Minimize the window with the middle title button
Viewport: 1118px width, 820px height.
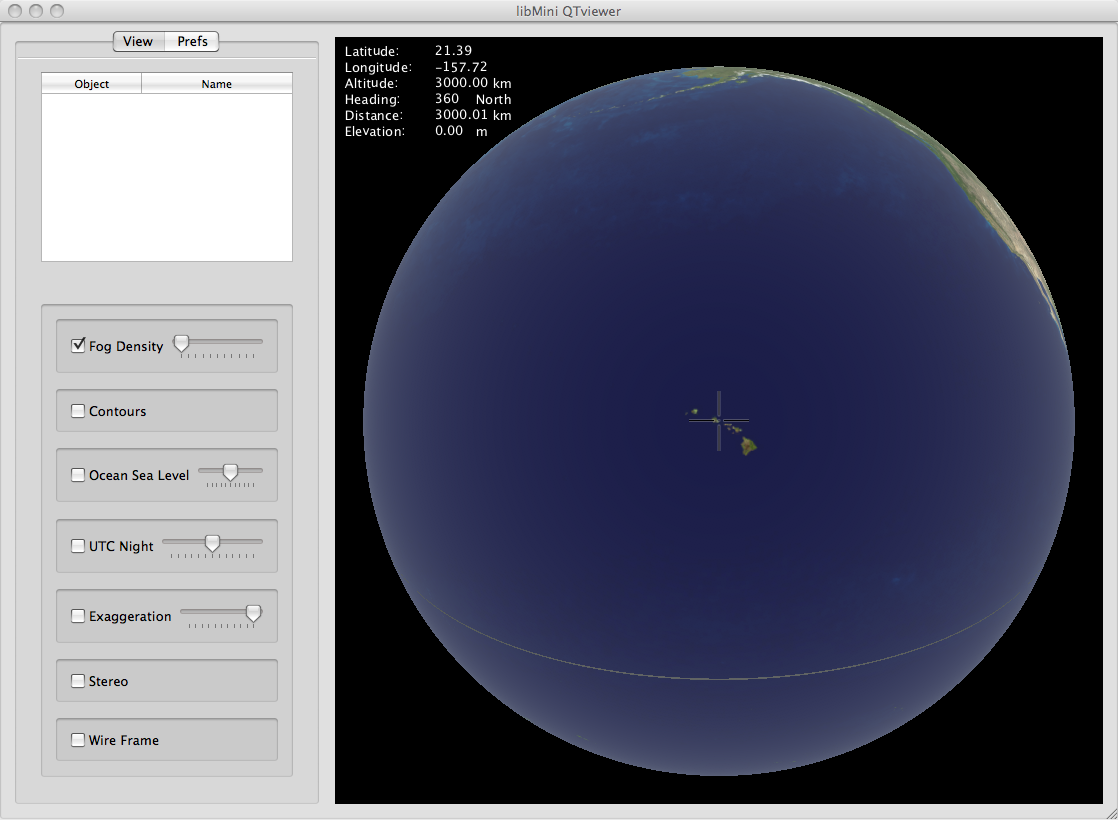click(36, 11)
